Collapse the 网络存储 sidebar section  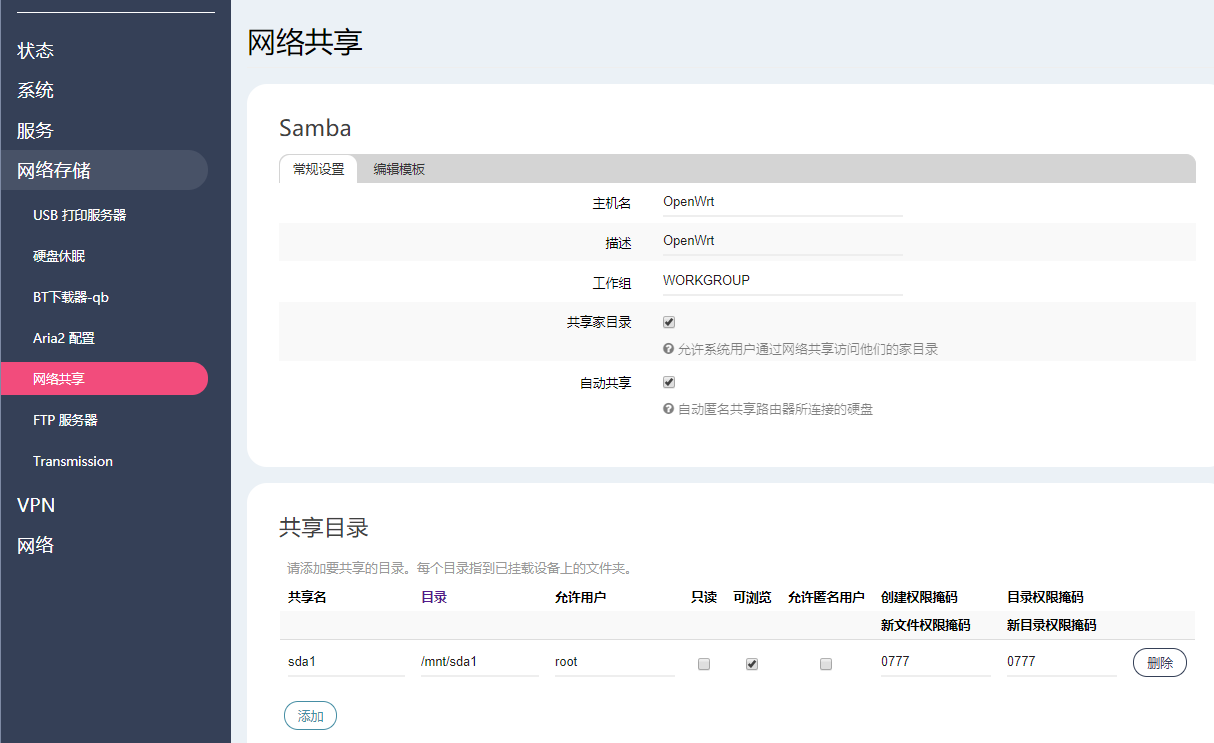55,171
